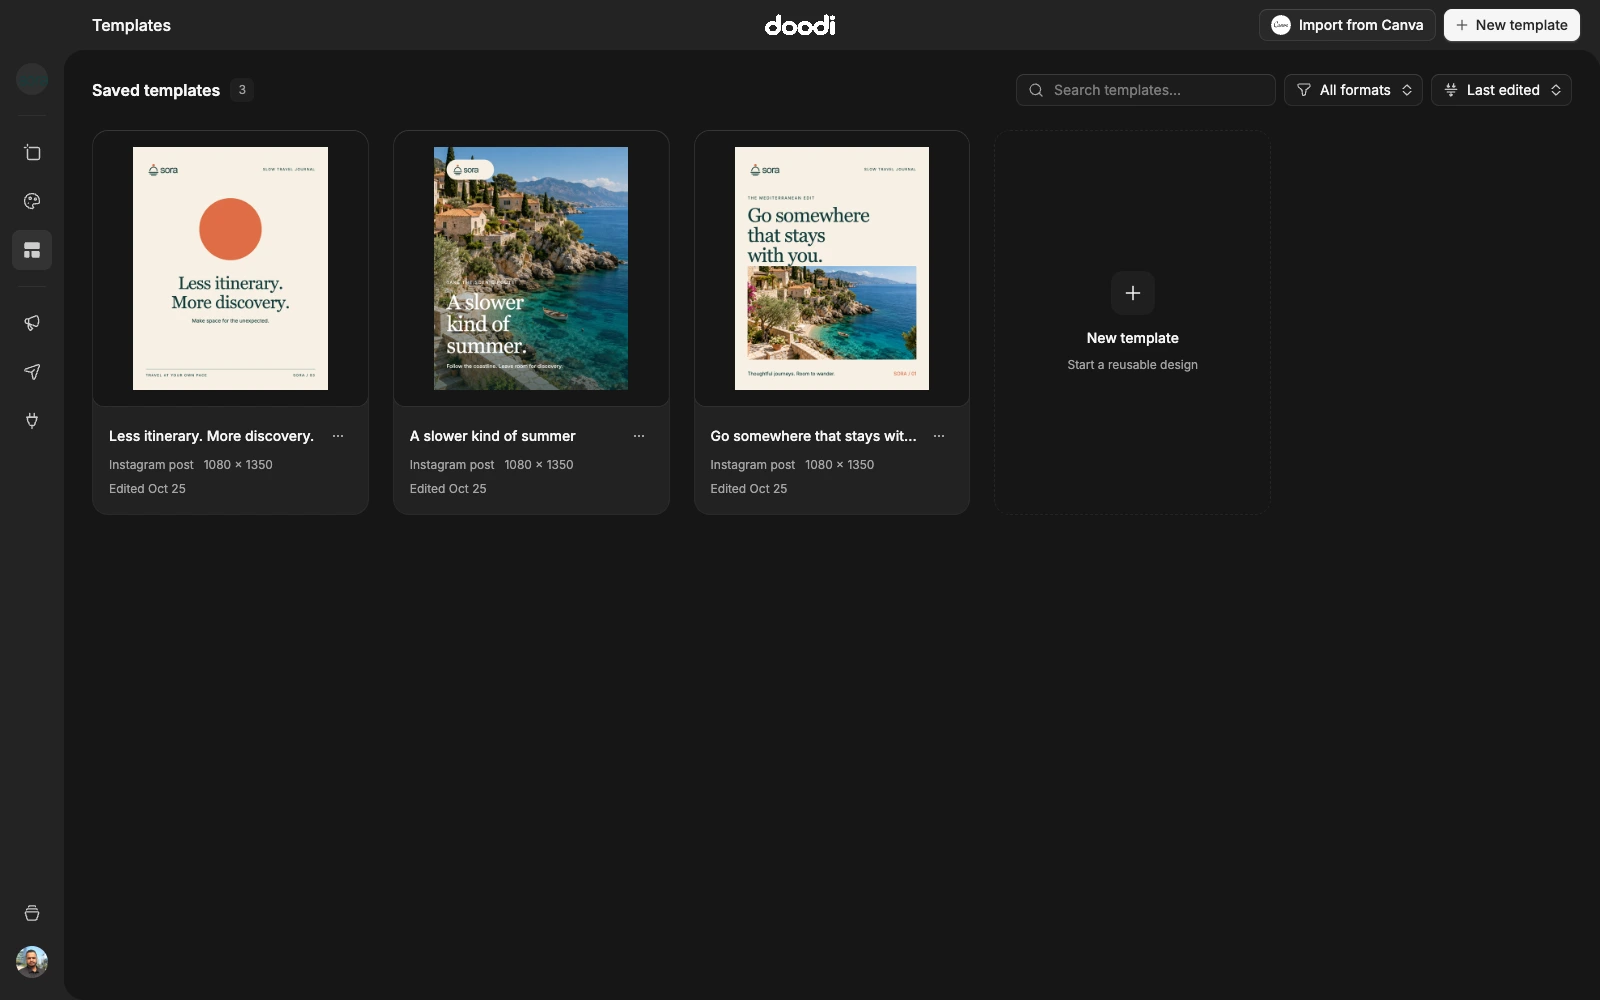Image resolution: width=1600 pixels, height=1000 pixels.
Task: Open the canvas designs sidebar icon
Action: pyautogui.click(x=32, y=153)
